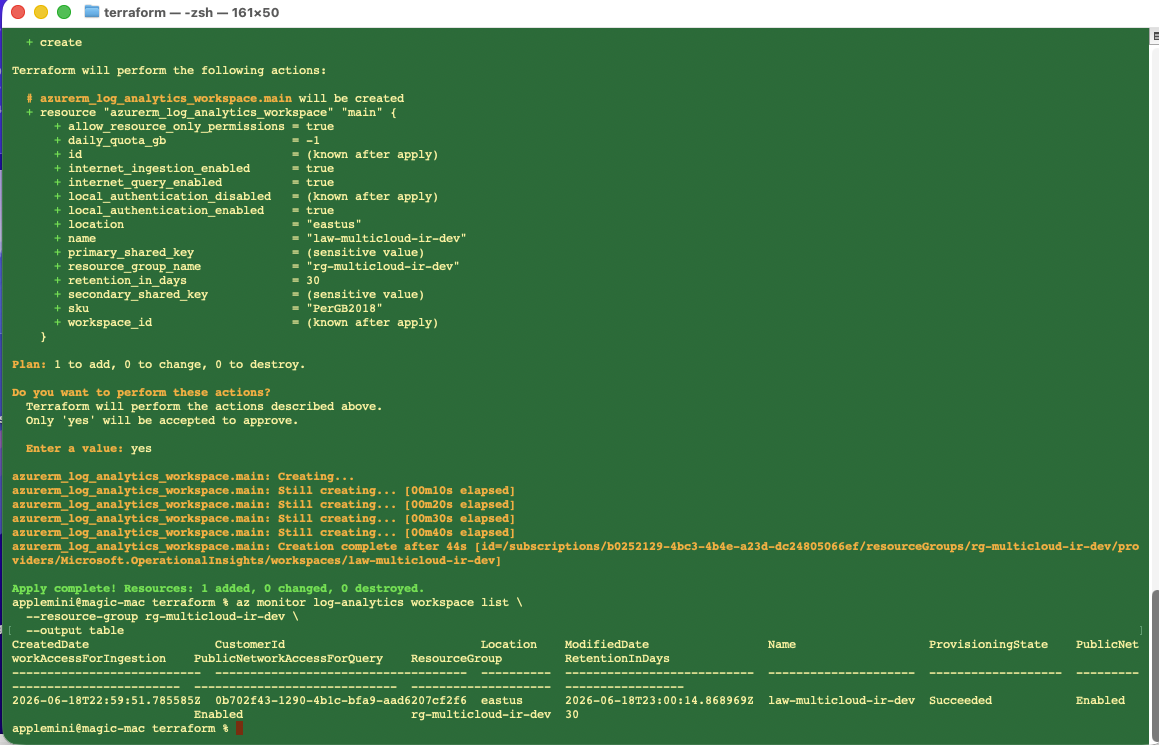Image resolution: width=1159 pixels, height=745 pixels.
Task: Click the 'Succeeded' provisioning state value
Action: point(960,701)
